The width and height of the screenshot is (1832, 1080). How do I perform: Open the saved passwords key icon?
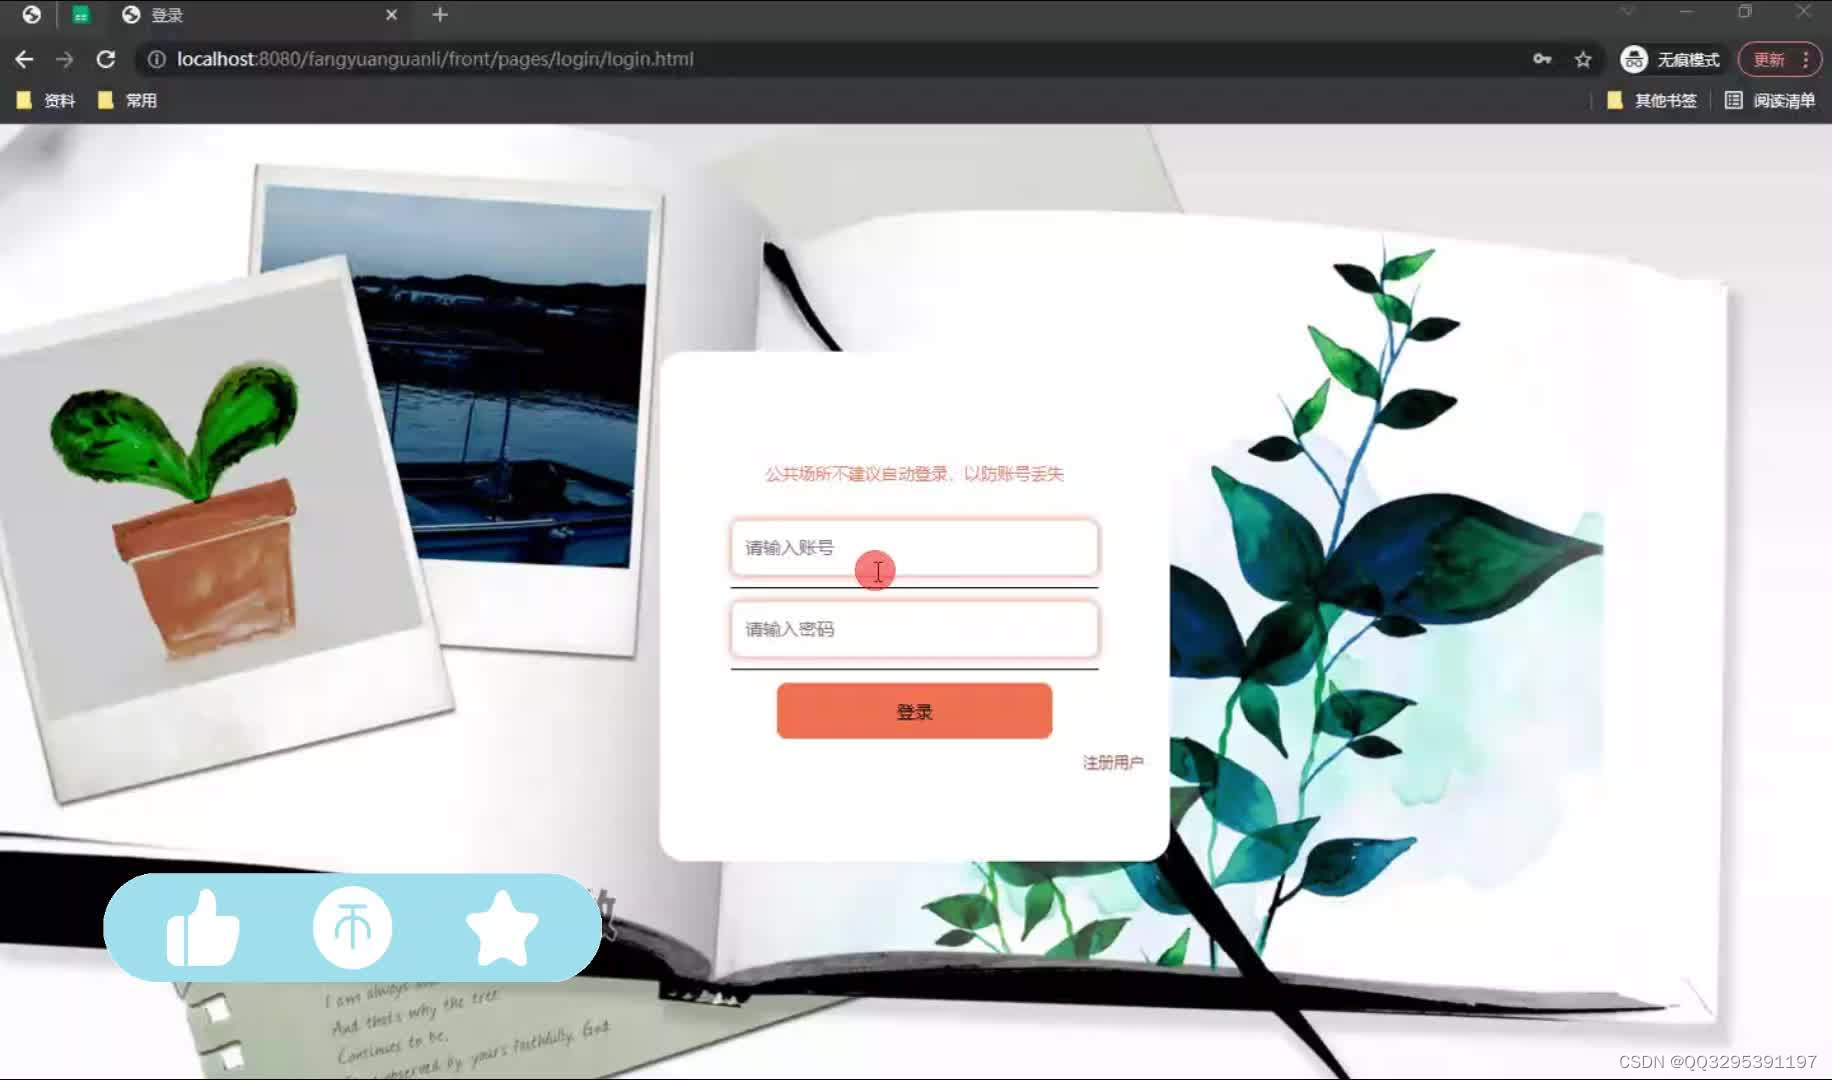tap(1542, 59)
